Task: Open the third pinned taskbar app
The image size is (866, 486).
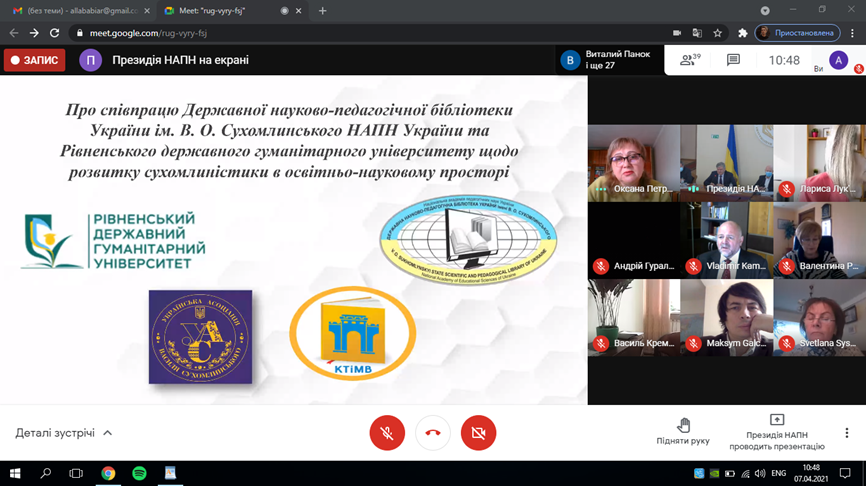Action: click(x=170, y=473)
